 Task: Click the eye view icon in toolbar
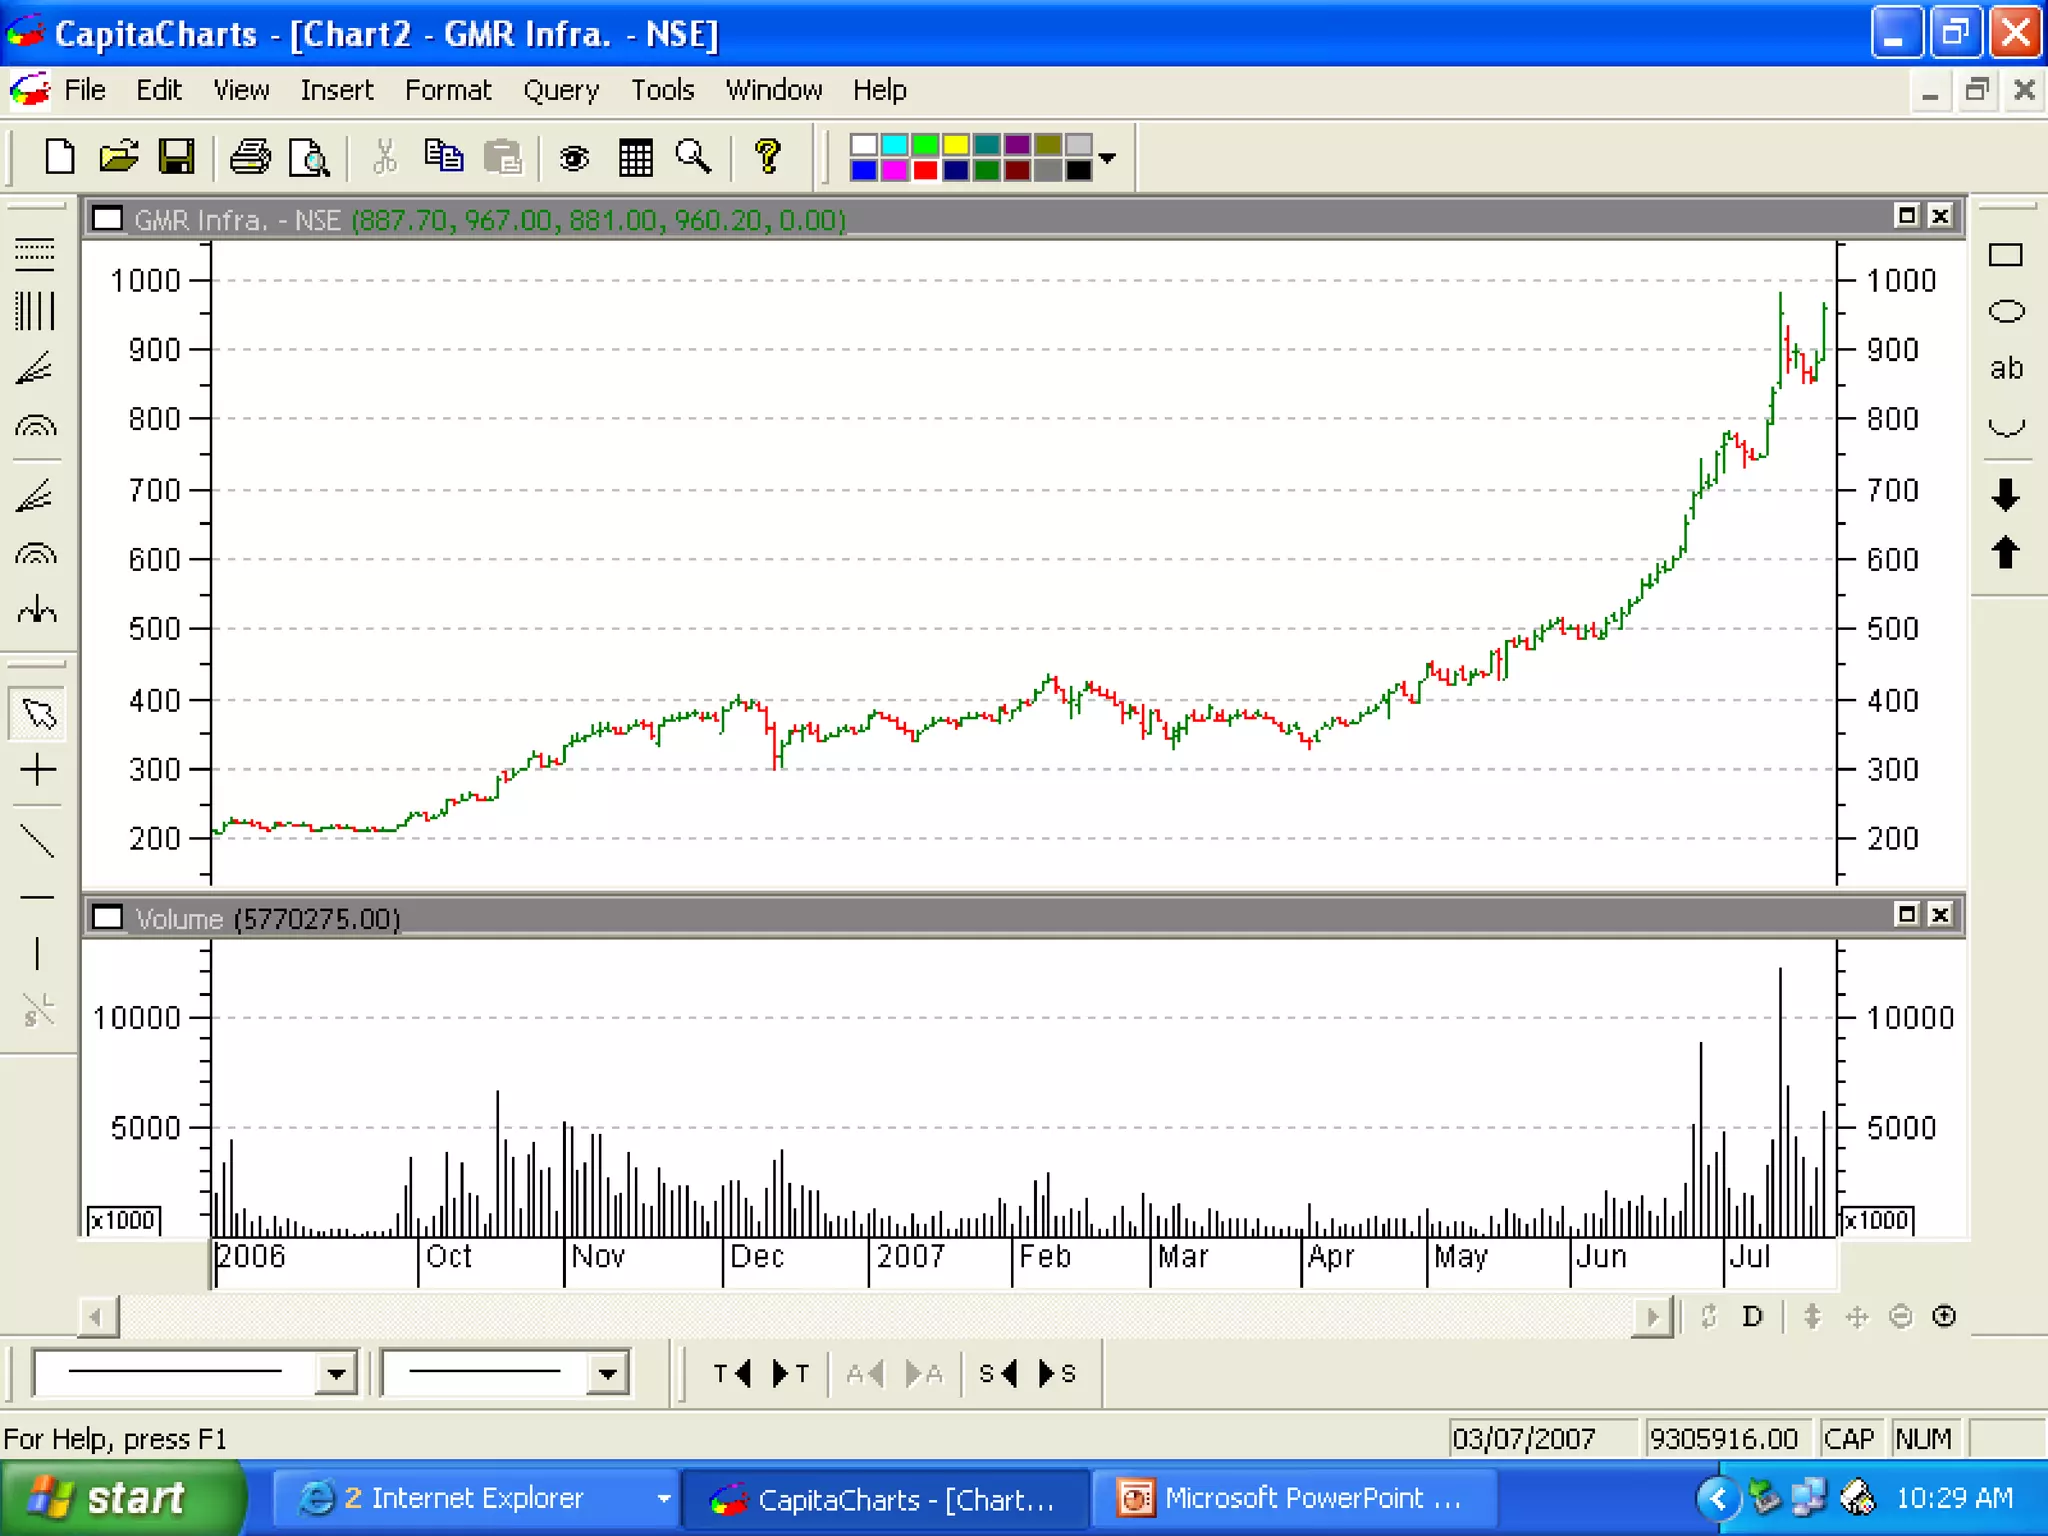574,157
